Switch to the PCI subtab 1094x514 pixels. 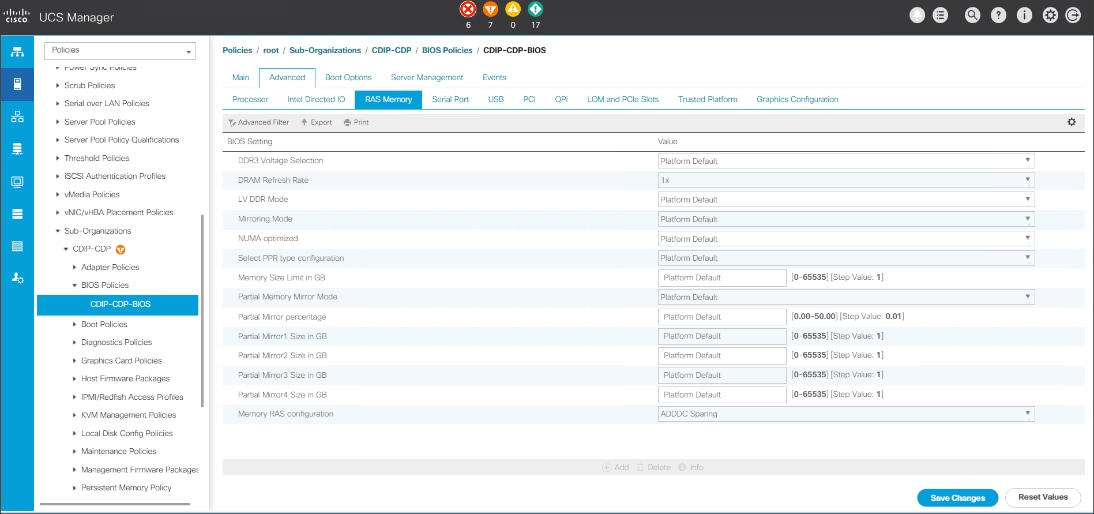[x=530, y=100]
